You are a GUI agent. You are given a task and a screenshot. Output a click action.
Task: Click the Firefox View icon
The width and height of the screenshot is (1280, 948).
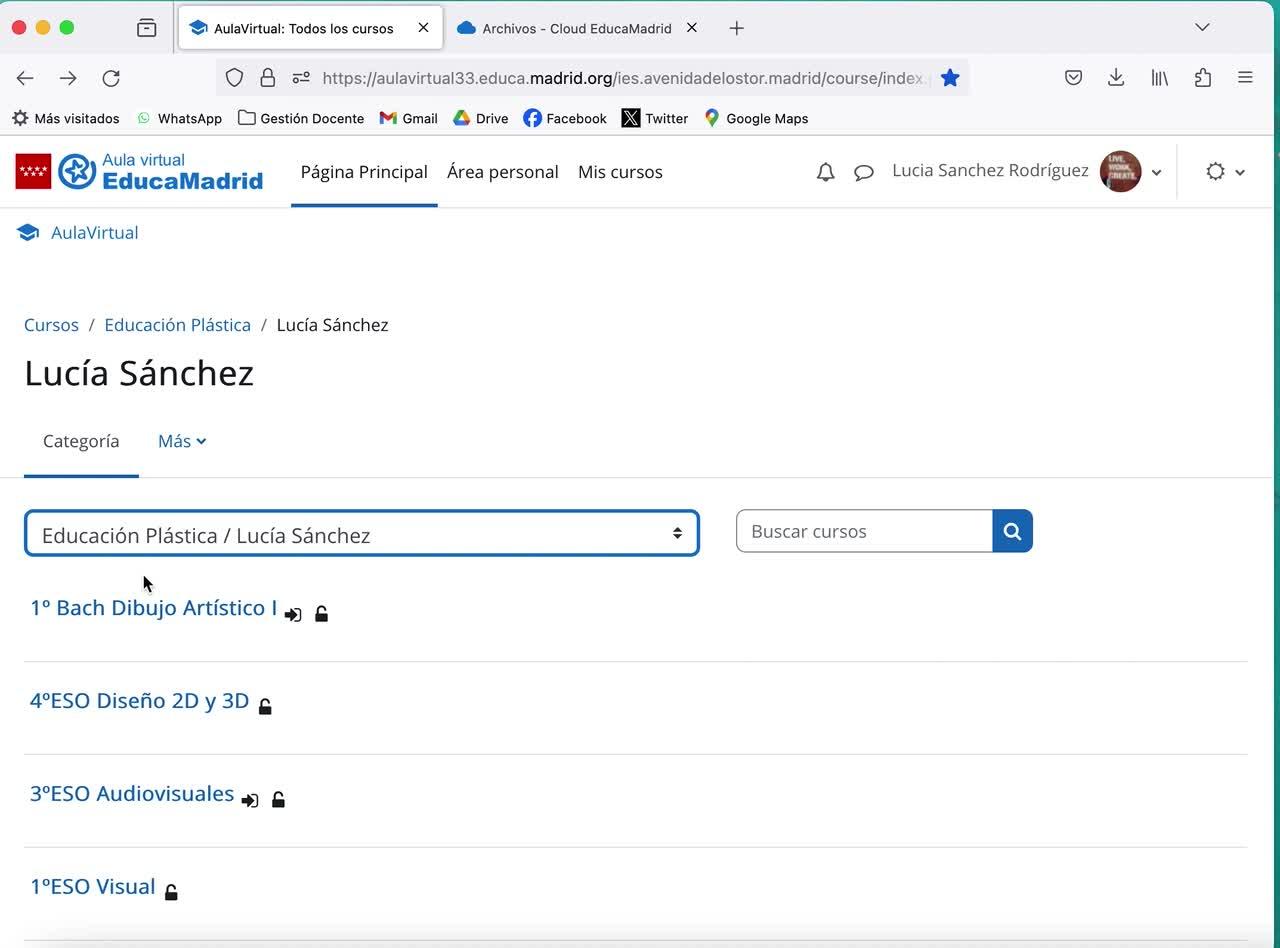pyautogui.click(x=147, y=28)
